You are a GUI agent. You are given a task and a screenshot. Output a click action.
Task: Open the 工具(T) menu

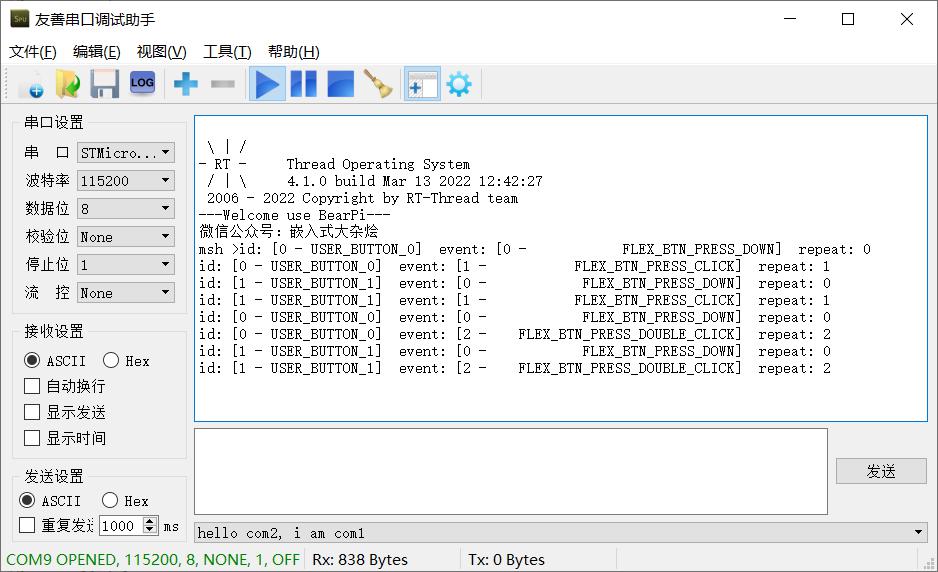227,52
